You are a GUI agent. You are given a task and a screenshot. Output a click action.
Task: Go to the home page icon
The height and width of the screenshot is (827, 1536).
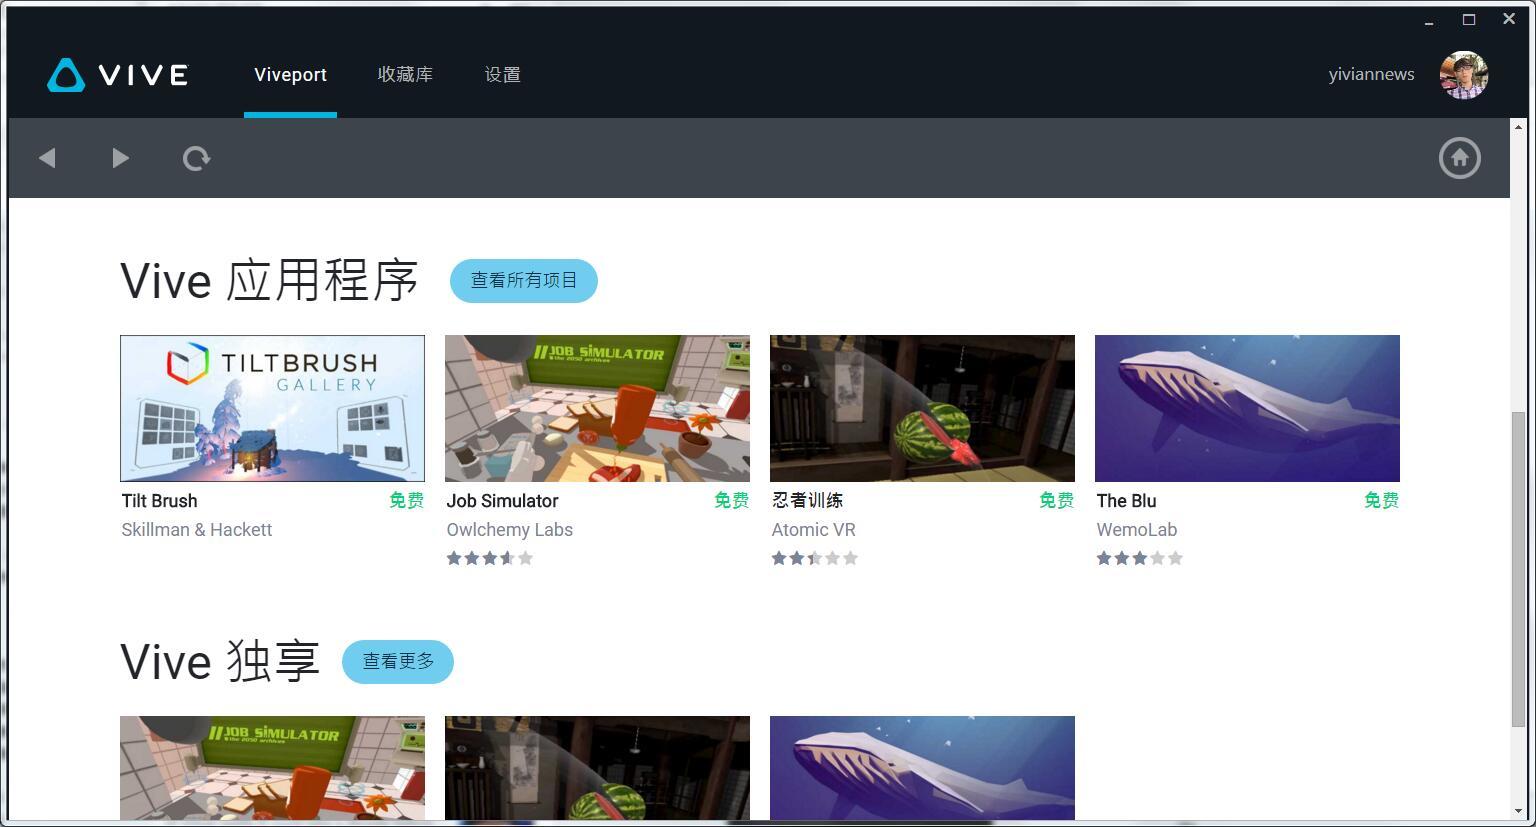click(x=1459, y=158)
